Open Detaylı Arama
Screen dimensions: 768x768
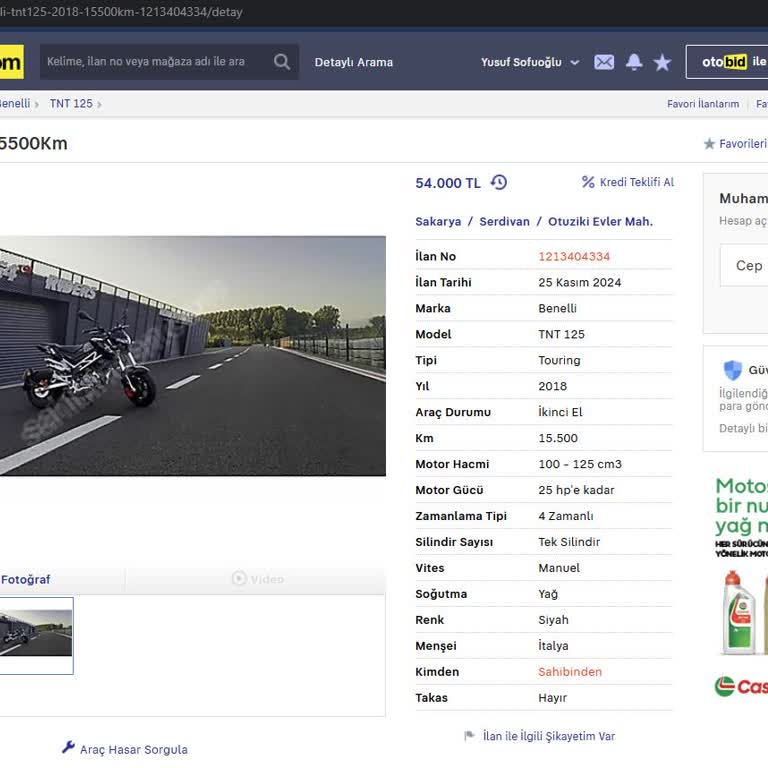tap(354, 62)
